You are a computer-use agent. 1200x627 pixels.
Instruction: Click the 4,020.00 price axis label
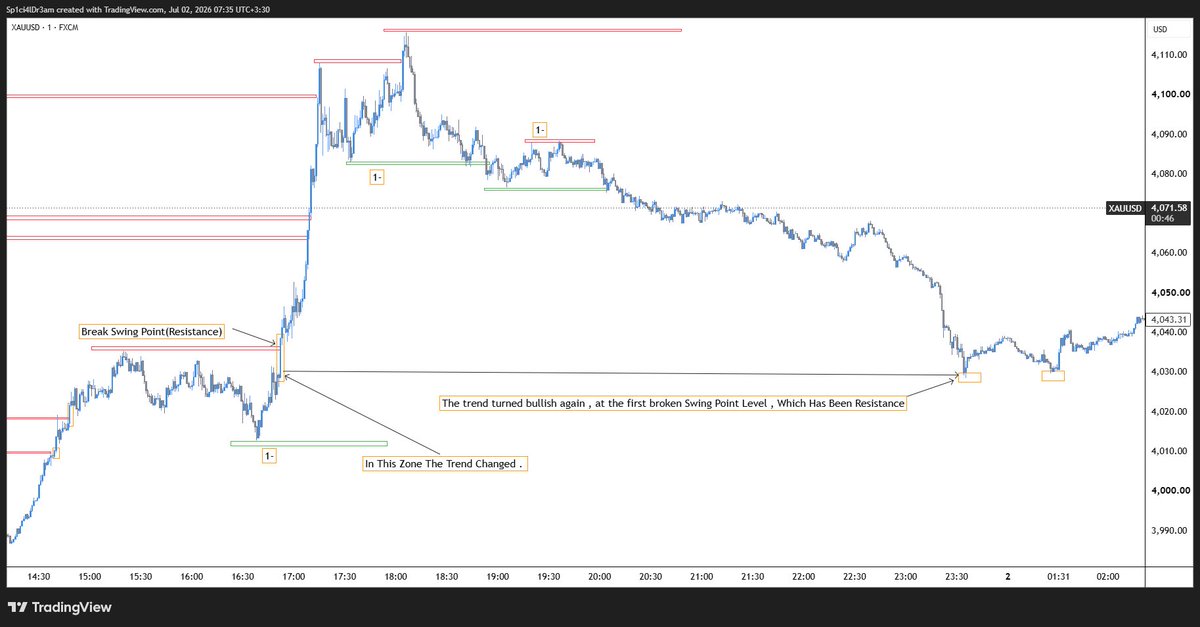[1169, 411]
